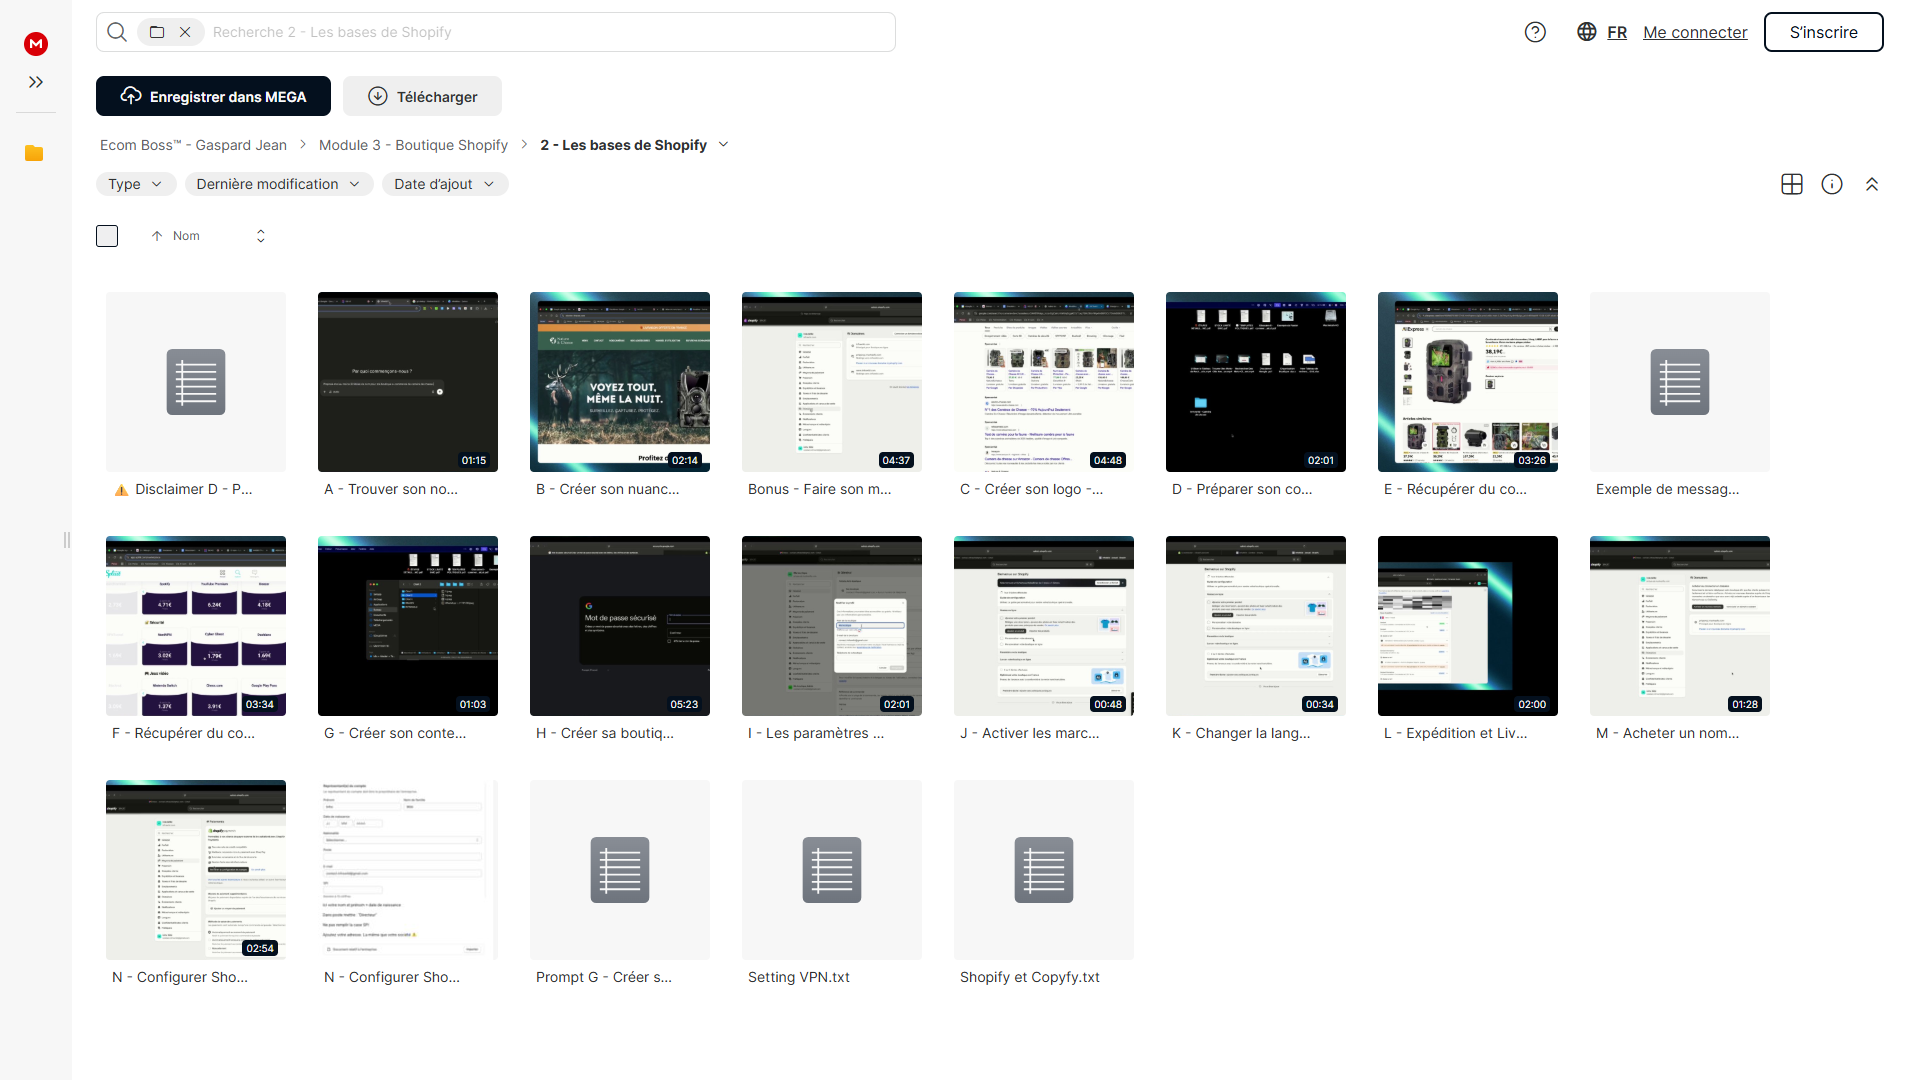
Task: Navigate to Module 3 - Boutique Shopify breadcrumb
Action: coord(413,145)
